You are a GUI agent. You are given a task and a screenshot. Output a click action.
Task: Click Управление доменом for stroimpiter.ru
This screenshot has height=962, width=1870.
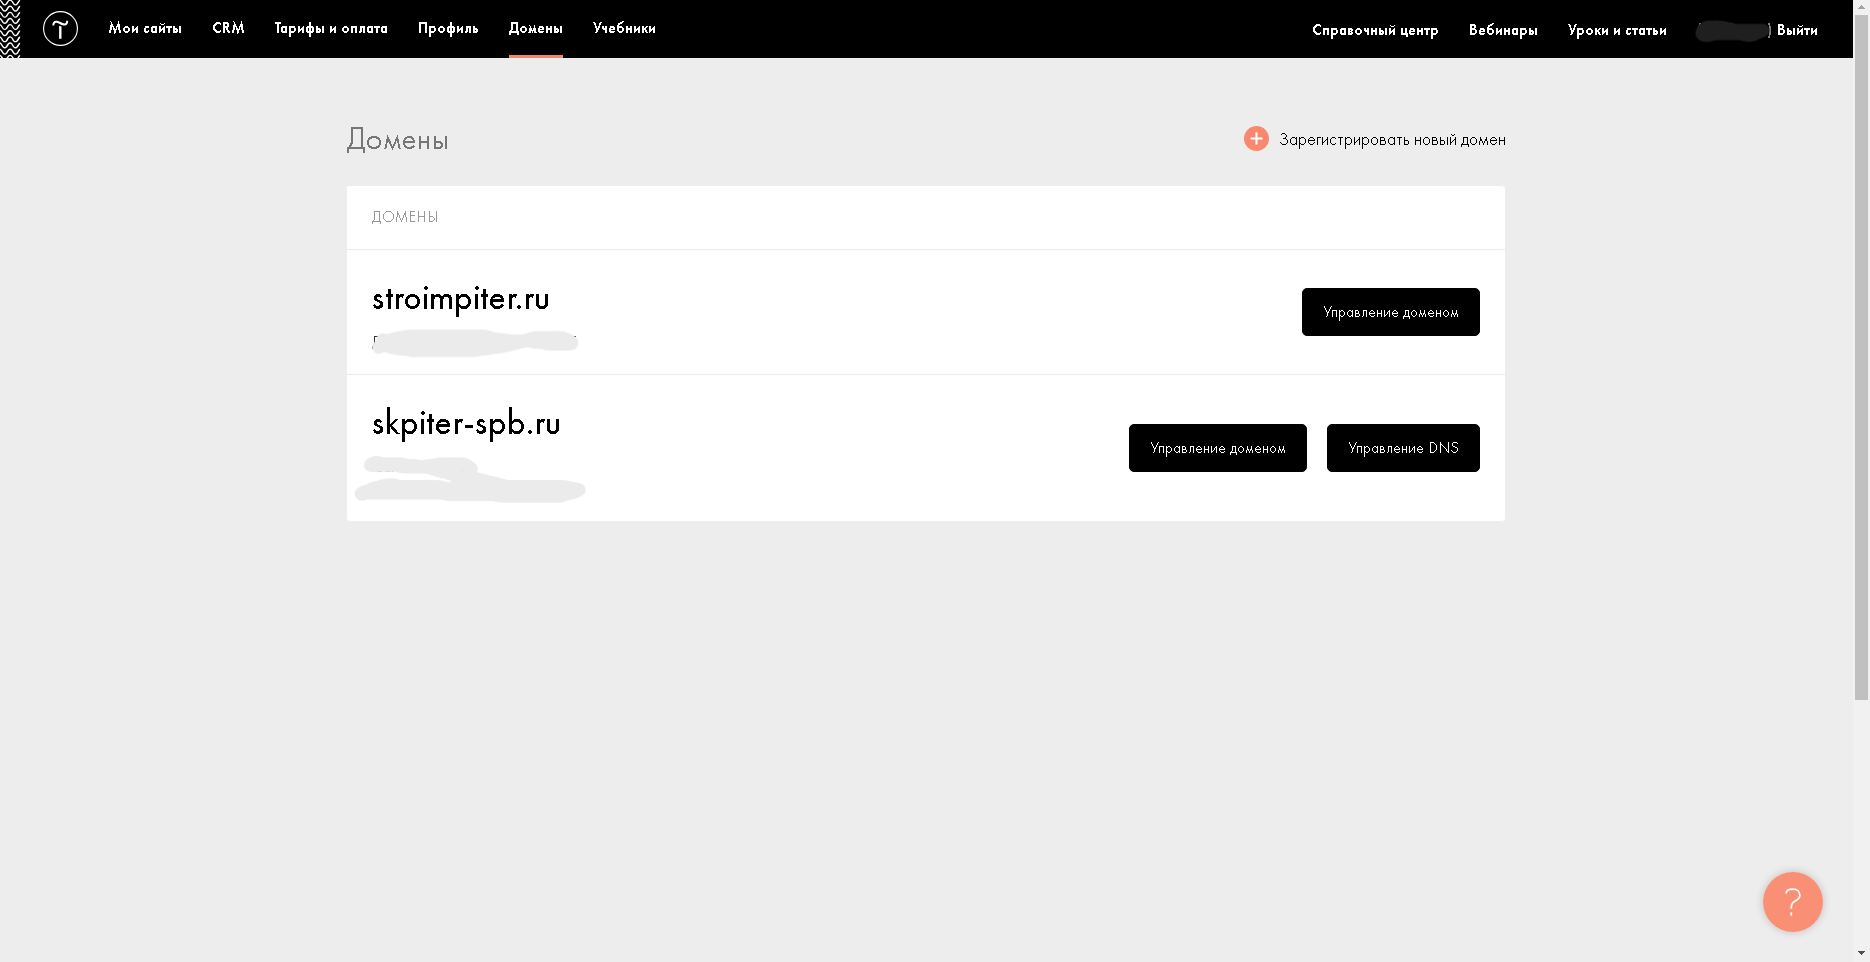[x=1390, y=312]
